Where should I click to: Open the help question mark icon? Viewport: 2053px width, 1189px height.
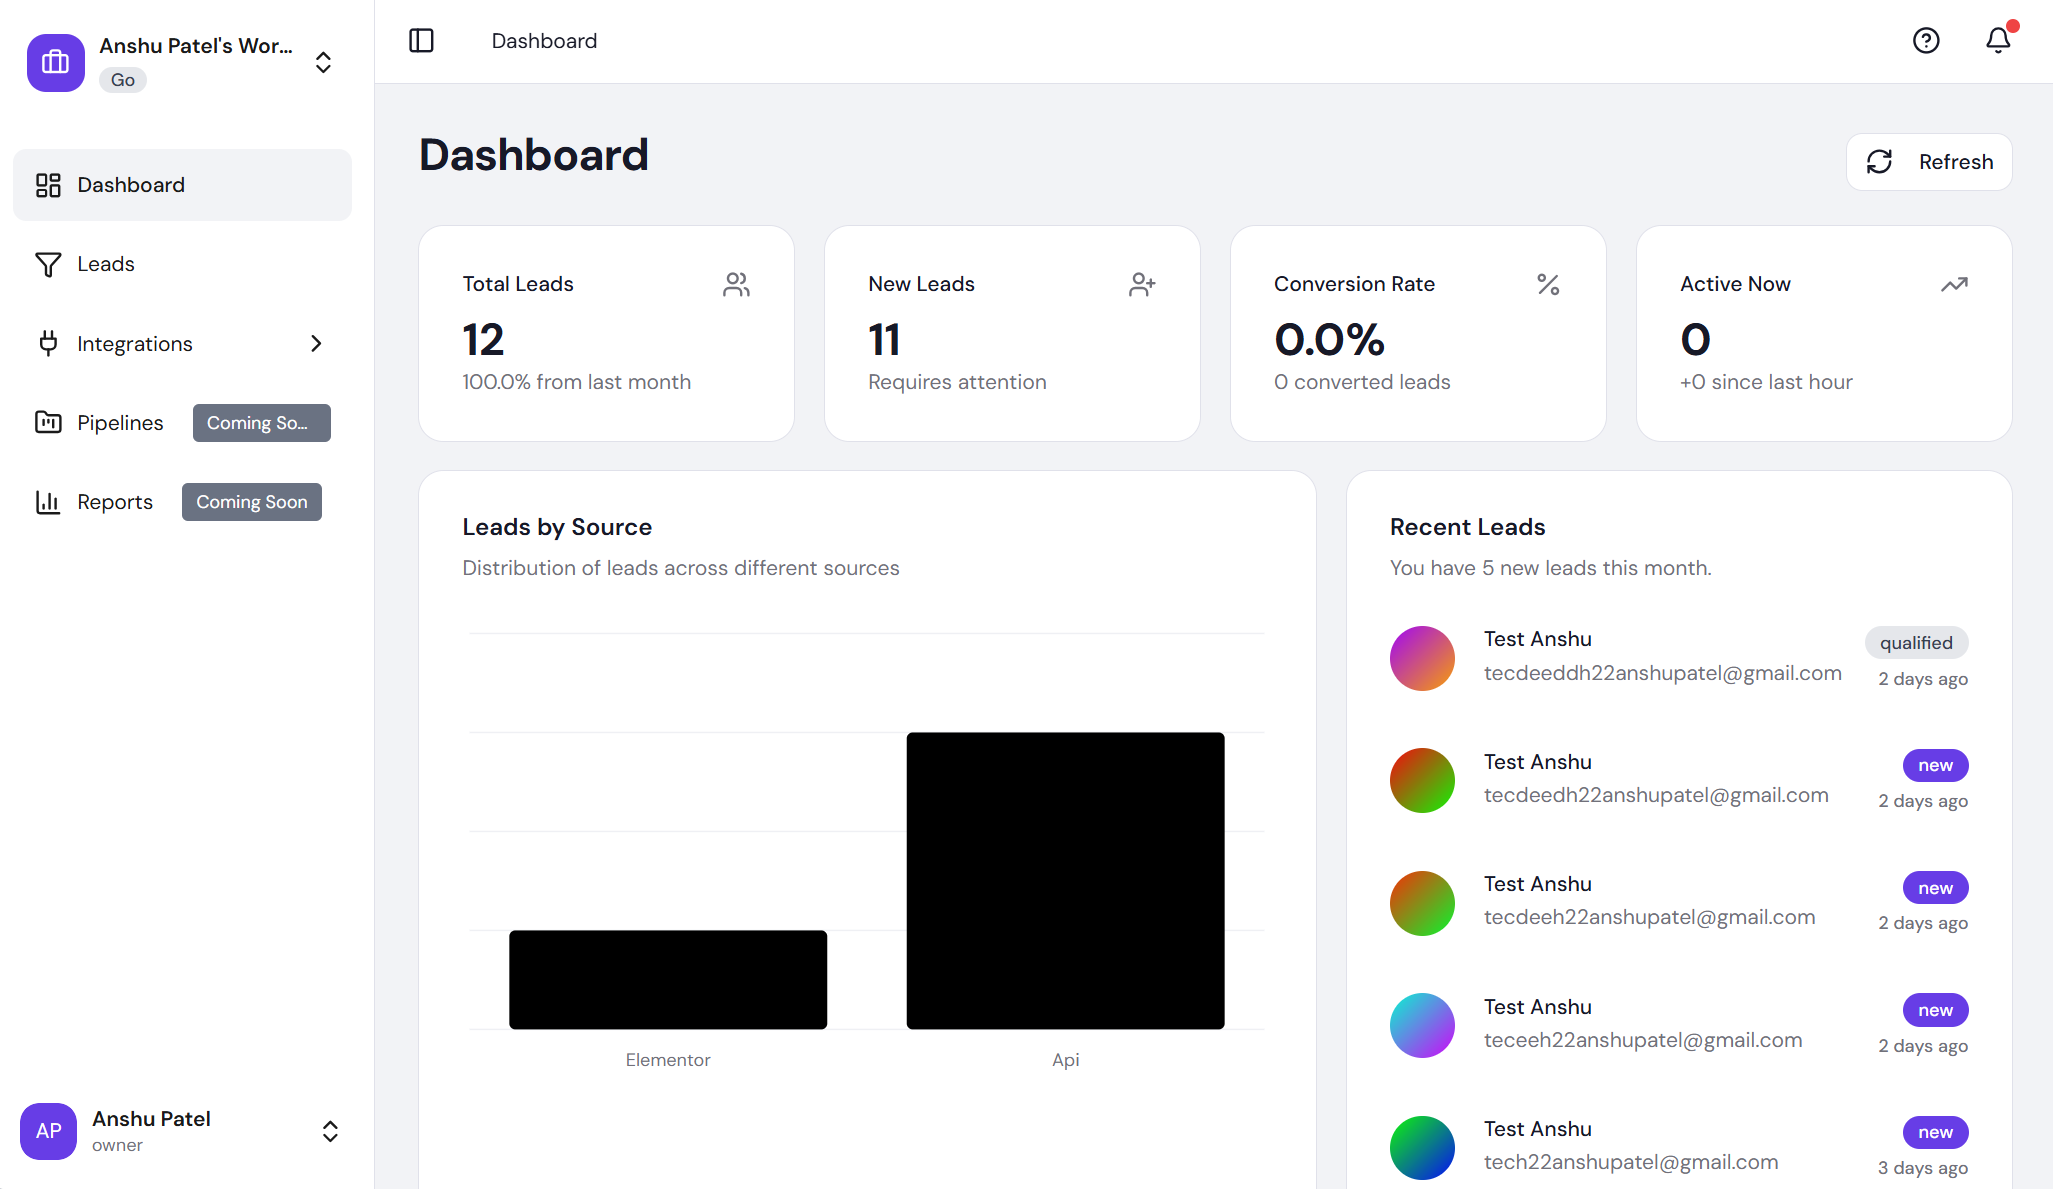click(x=1925, y=41)
